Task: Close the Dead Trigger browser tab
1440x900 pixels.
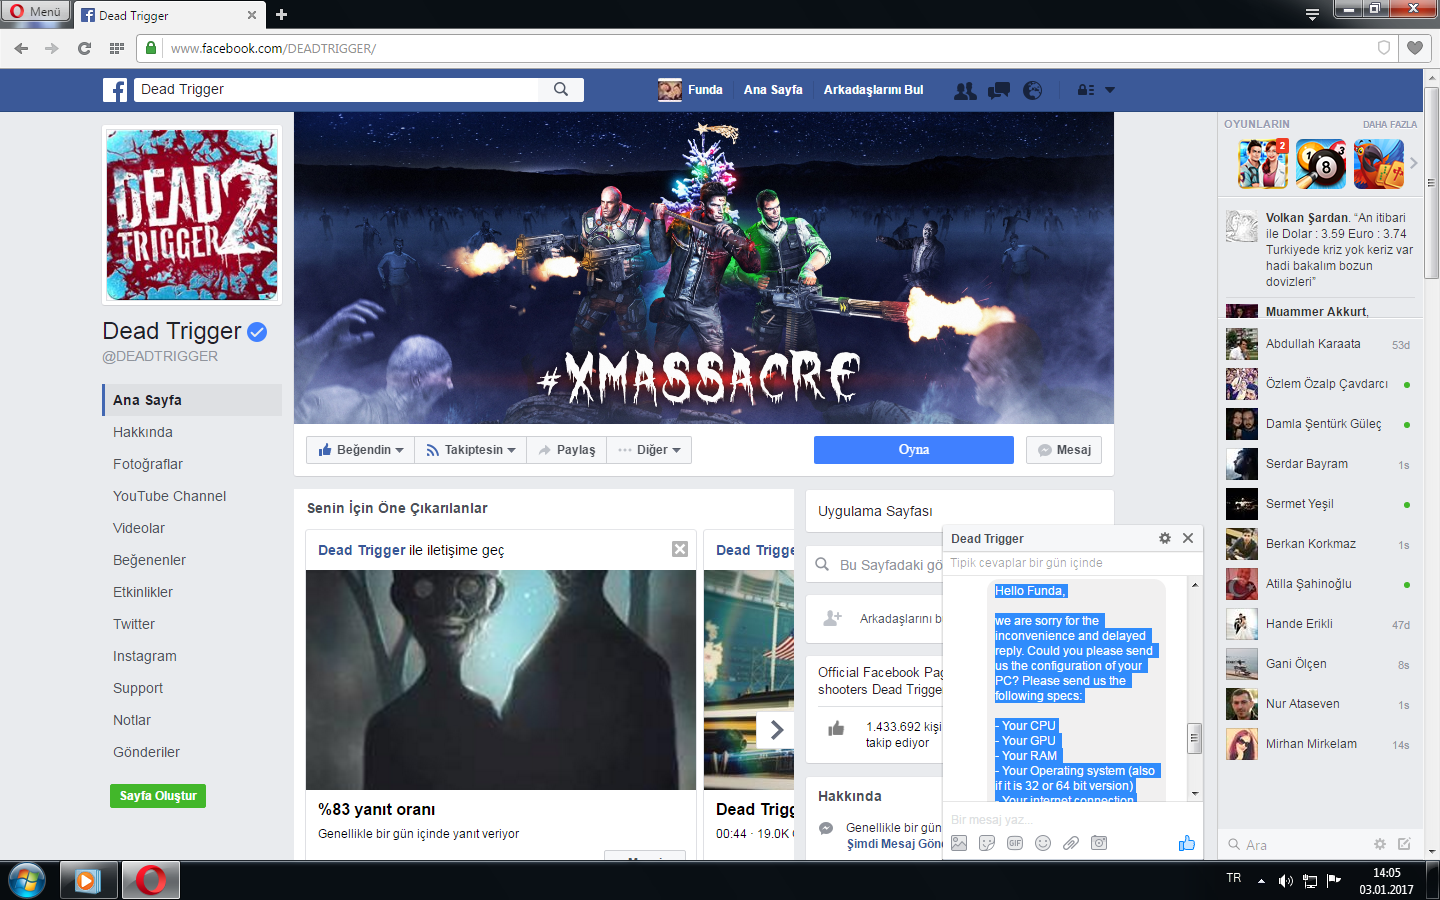Action: 251,15
